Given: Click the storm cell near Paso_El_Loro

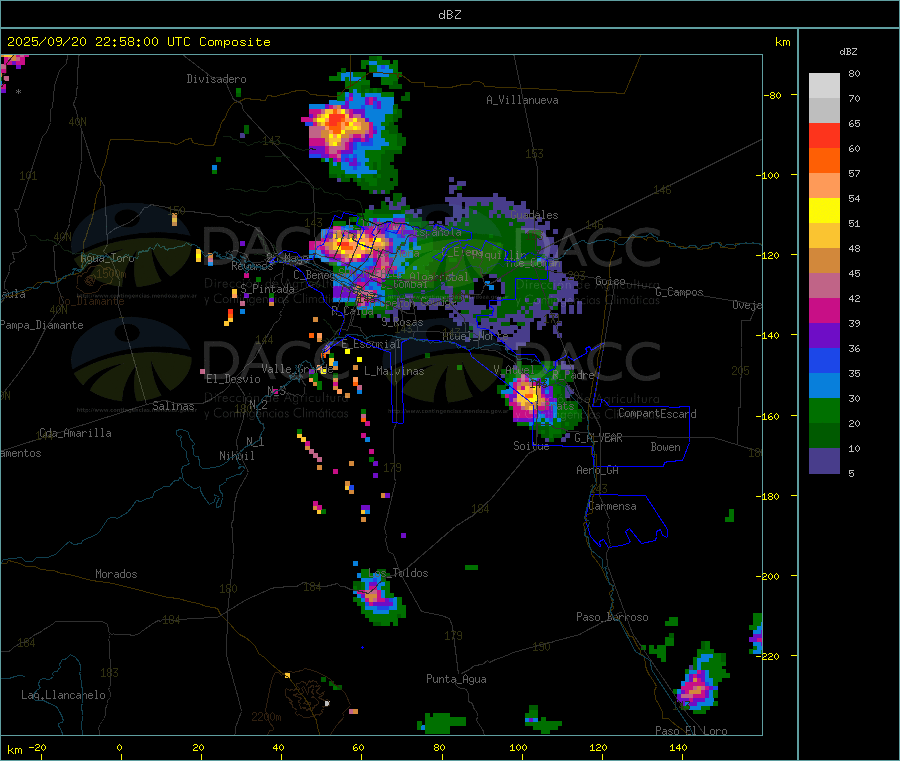Looking at the screenshot, I should (697, 689).
